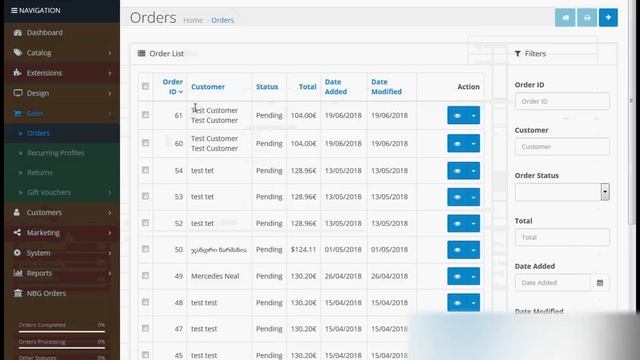Open action dropdown caret for order 48
Image resolution: width=640 pixels, height=360 pixels.
point(473,303)
